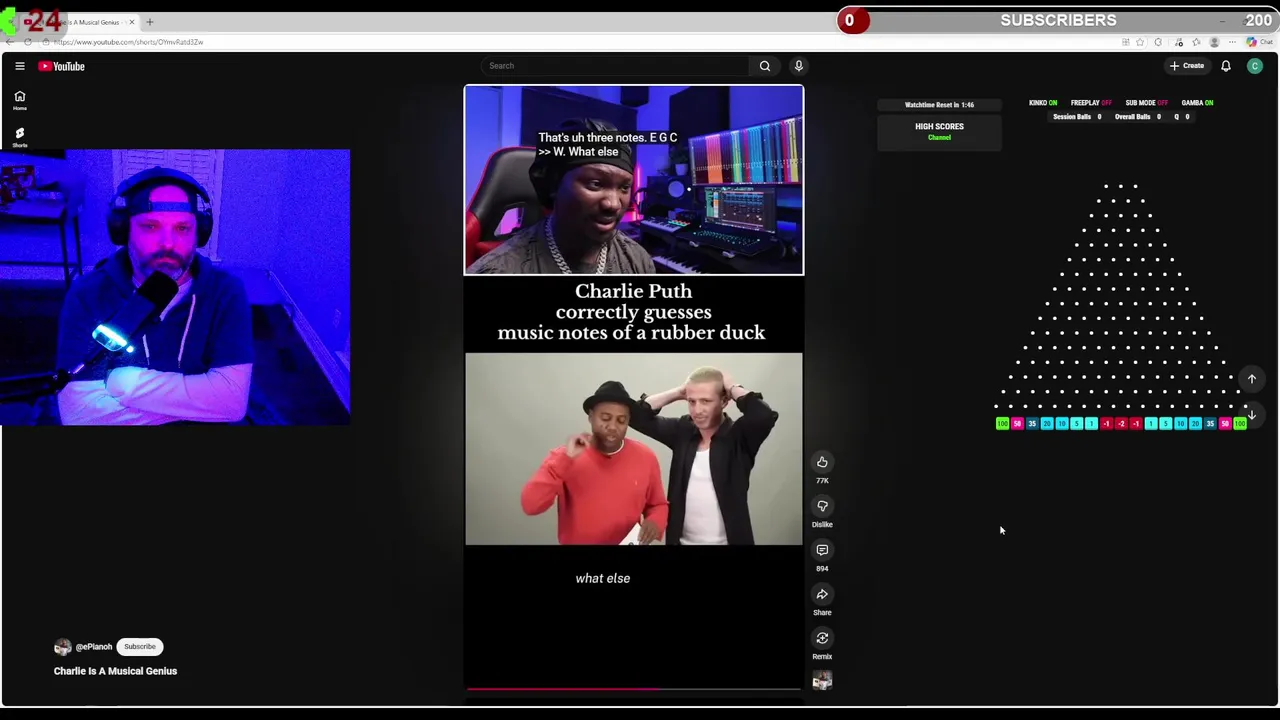Click the Charlie Is A Musical Genius title
1280x720 pixels.
(115, 671)
